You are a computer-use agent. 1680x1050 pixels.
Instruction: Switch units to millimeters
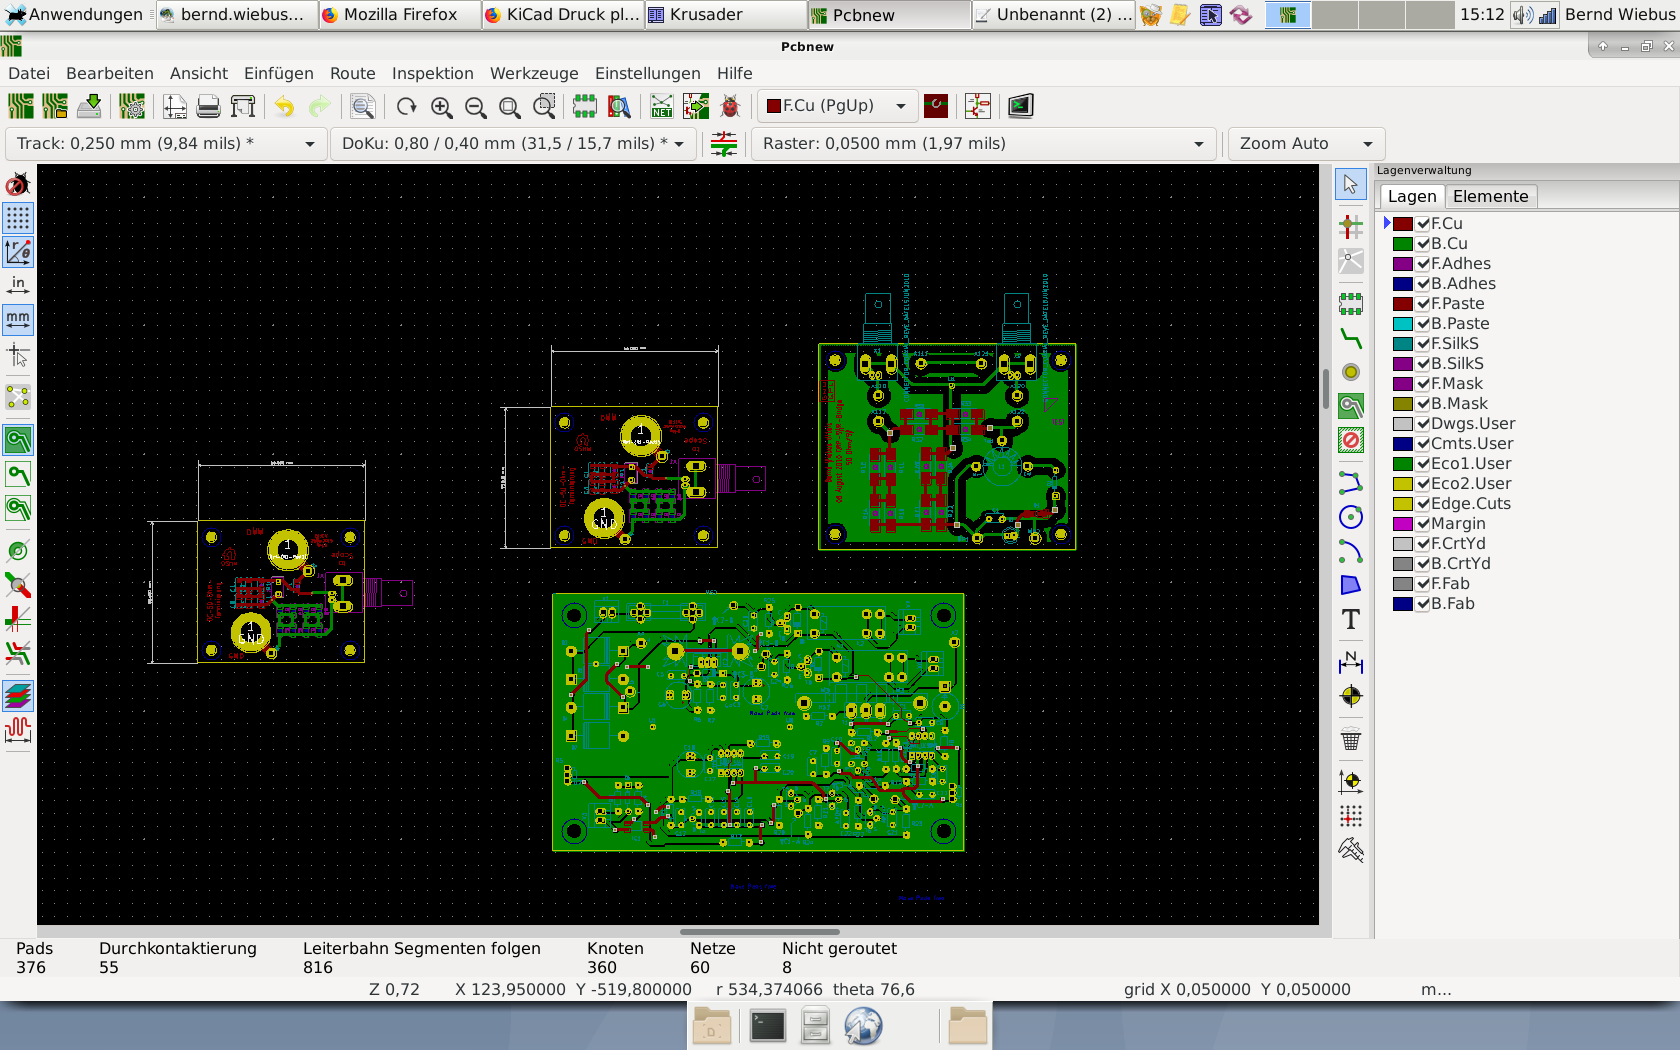pyautogui.click(x=18, y=320)
